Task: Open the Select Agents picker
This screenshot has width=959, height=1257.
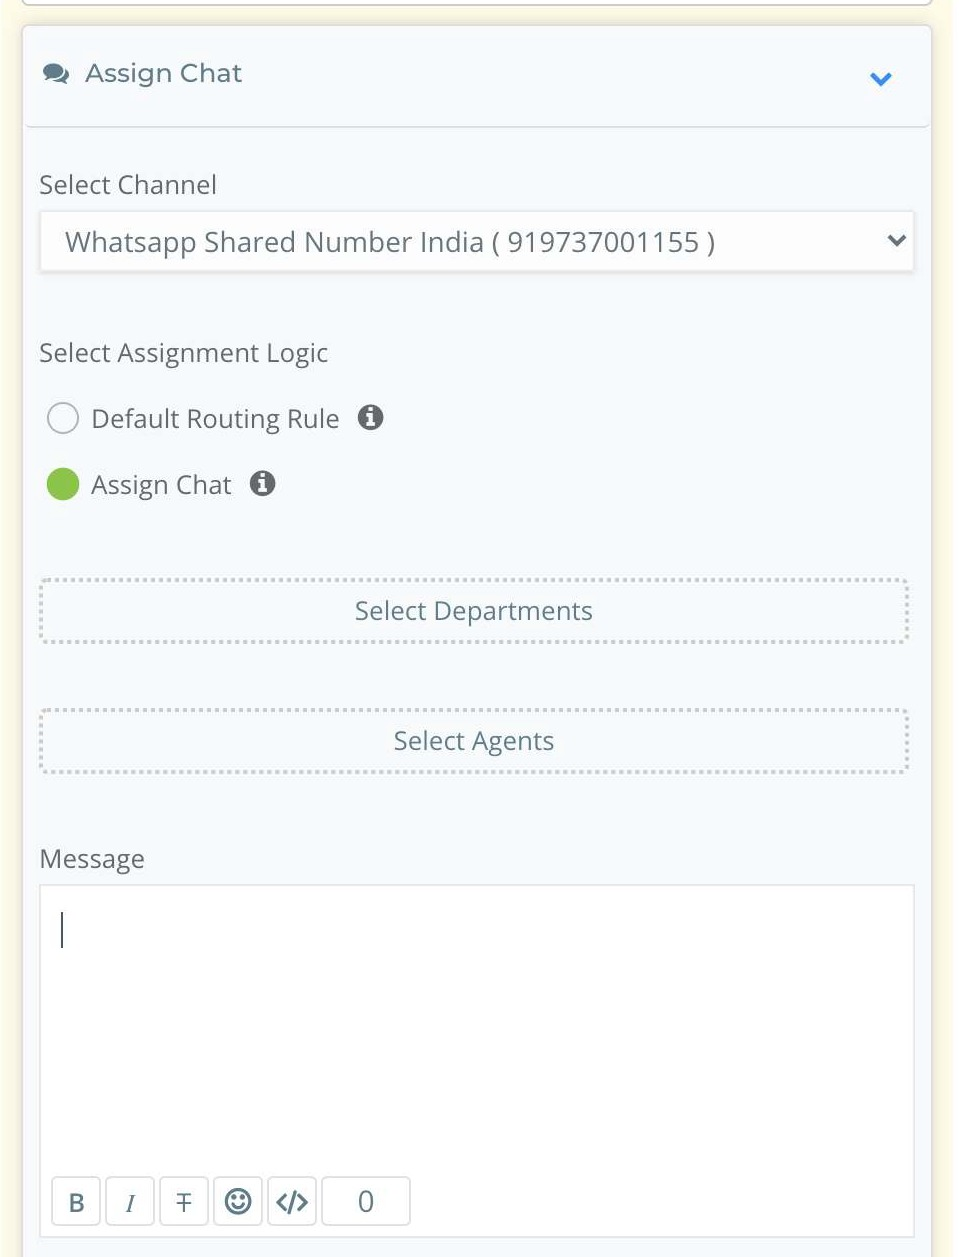Action: (474, 741)
